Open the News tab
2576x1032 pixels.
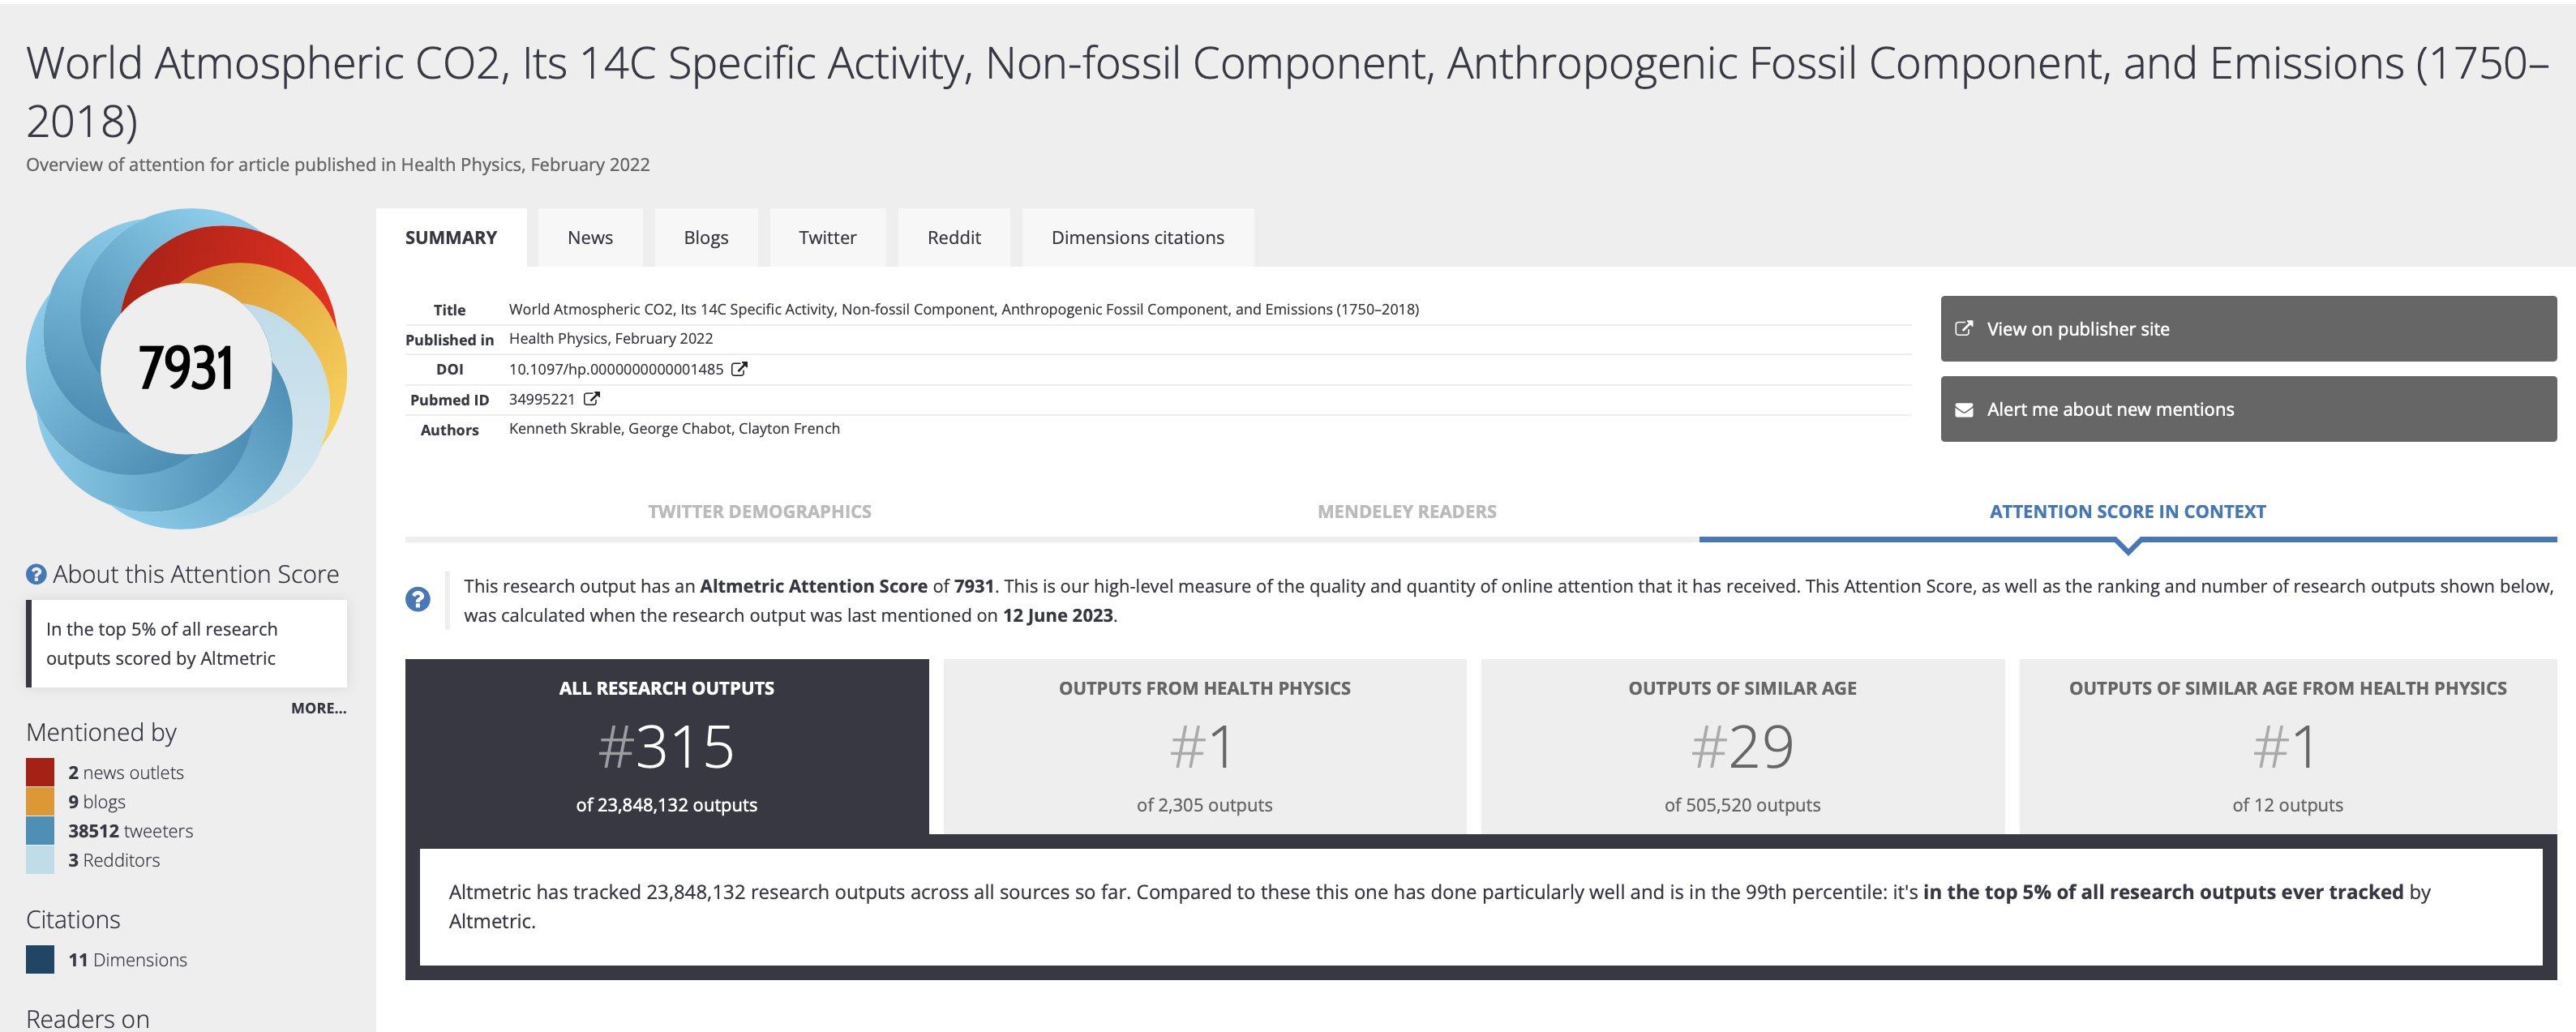pyautogui.click(x=590, y=238)
